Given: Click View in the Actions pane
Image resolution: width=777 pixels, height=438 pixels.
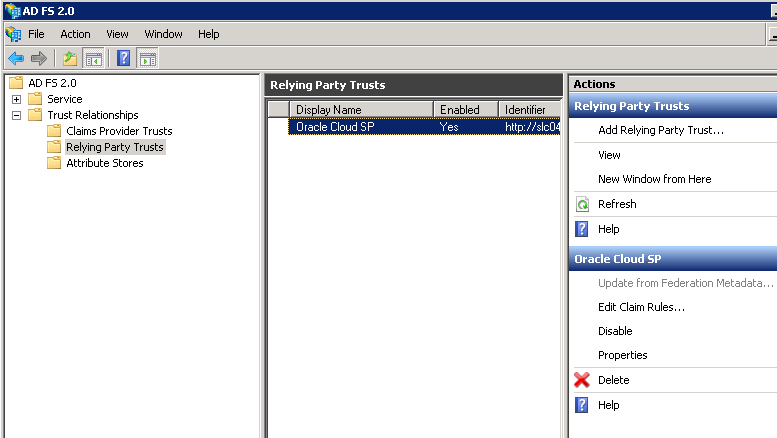Looking at the screenshot, I should pos(609,155).
